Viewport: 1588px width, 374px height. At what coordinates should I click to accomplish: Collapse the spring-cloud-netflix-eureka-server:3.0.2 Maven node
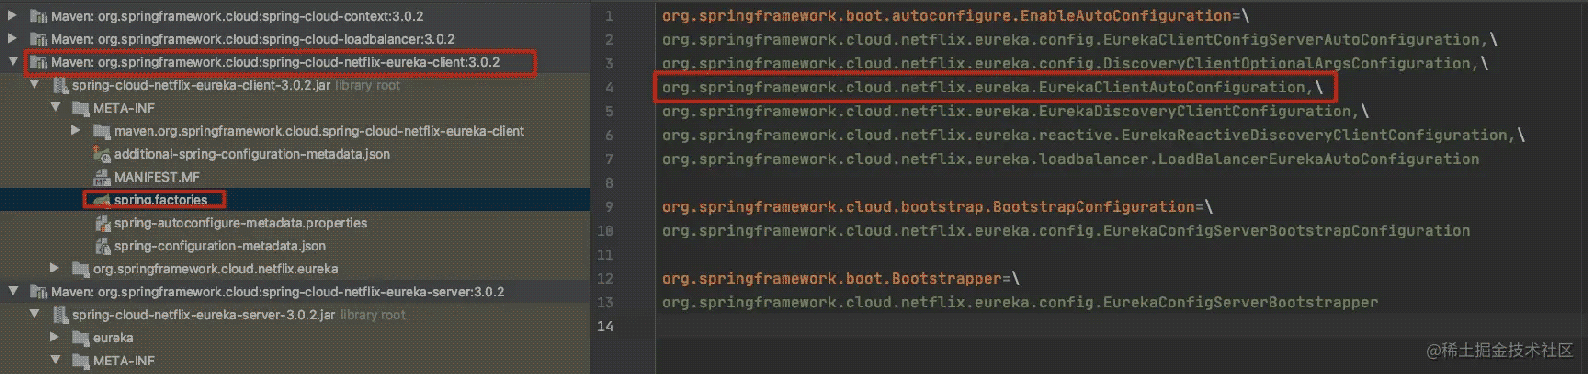click(x=13, y=292)
